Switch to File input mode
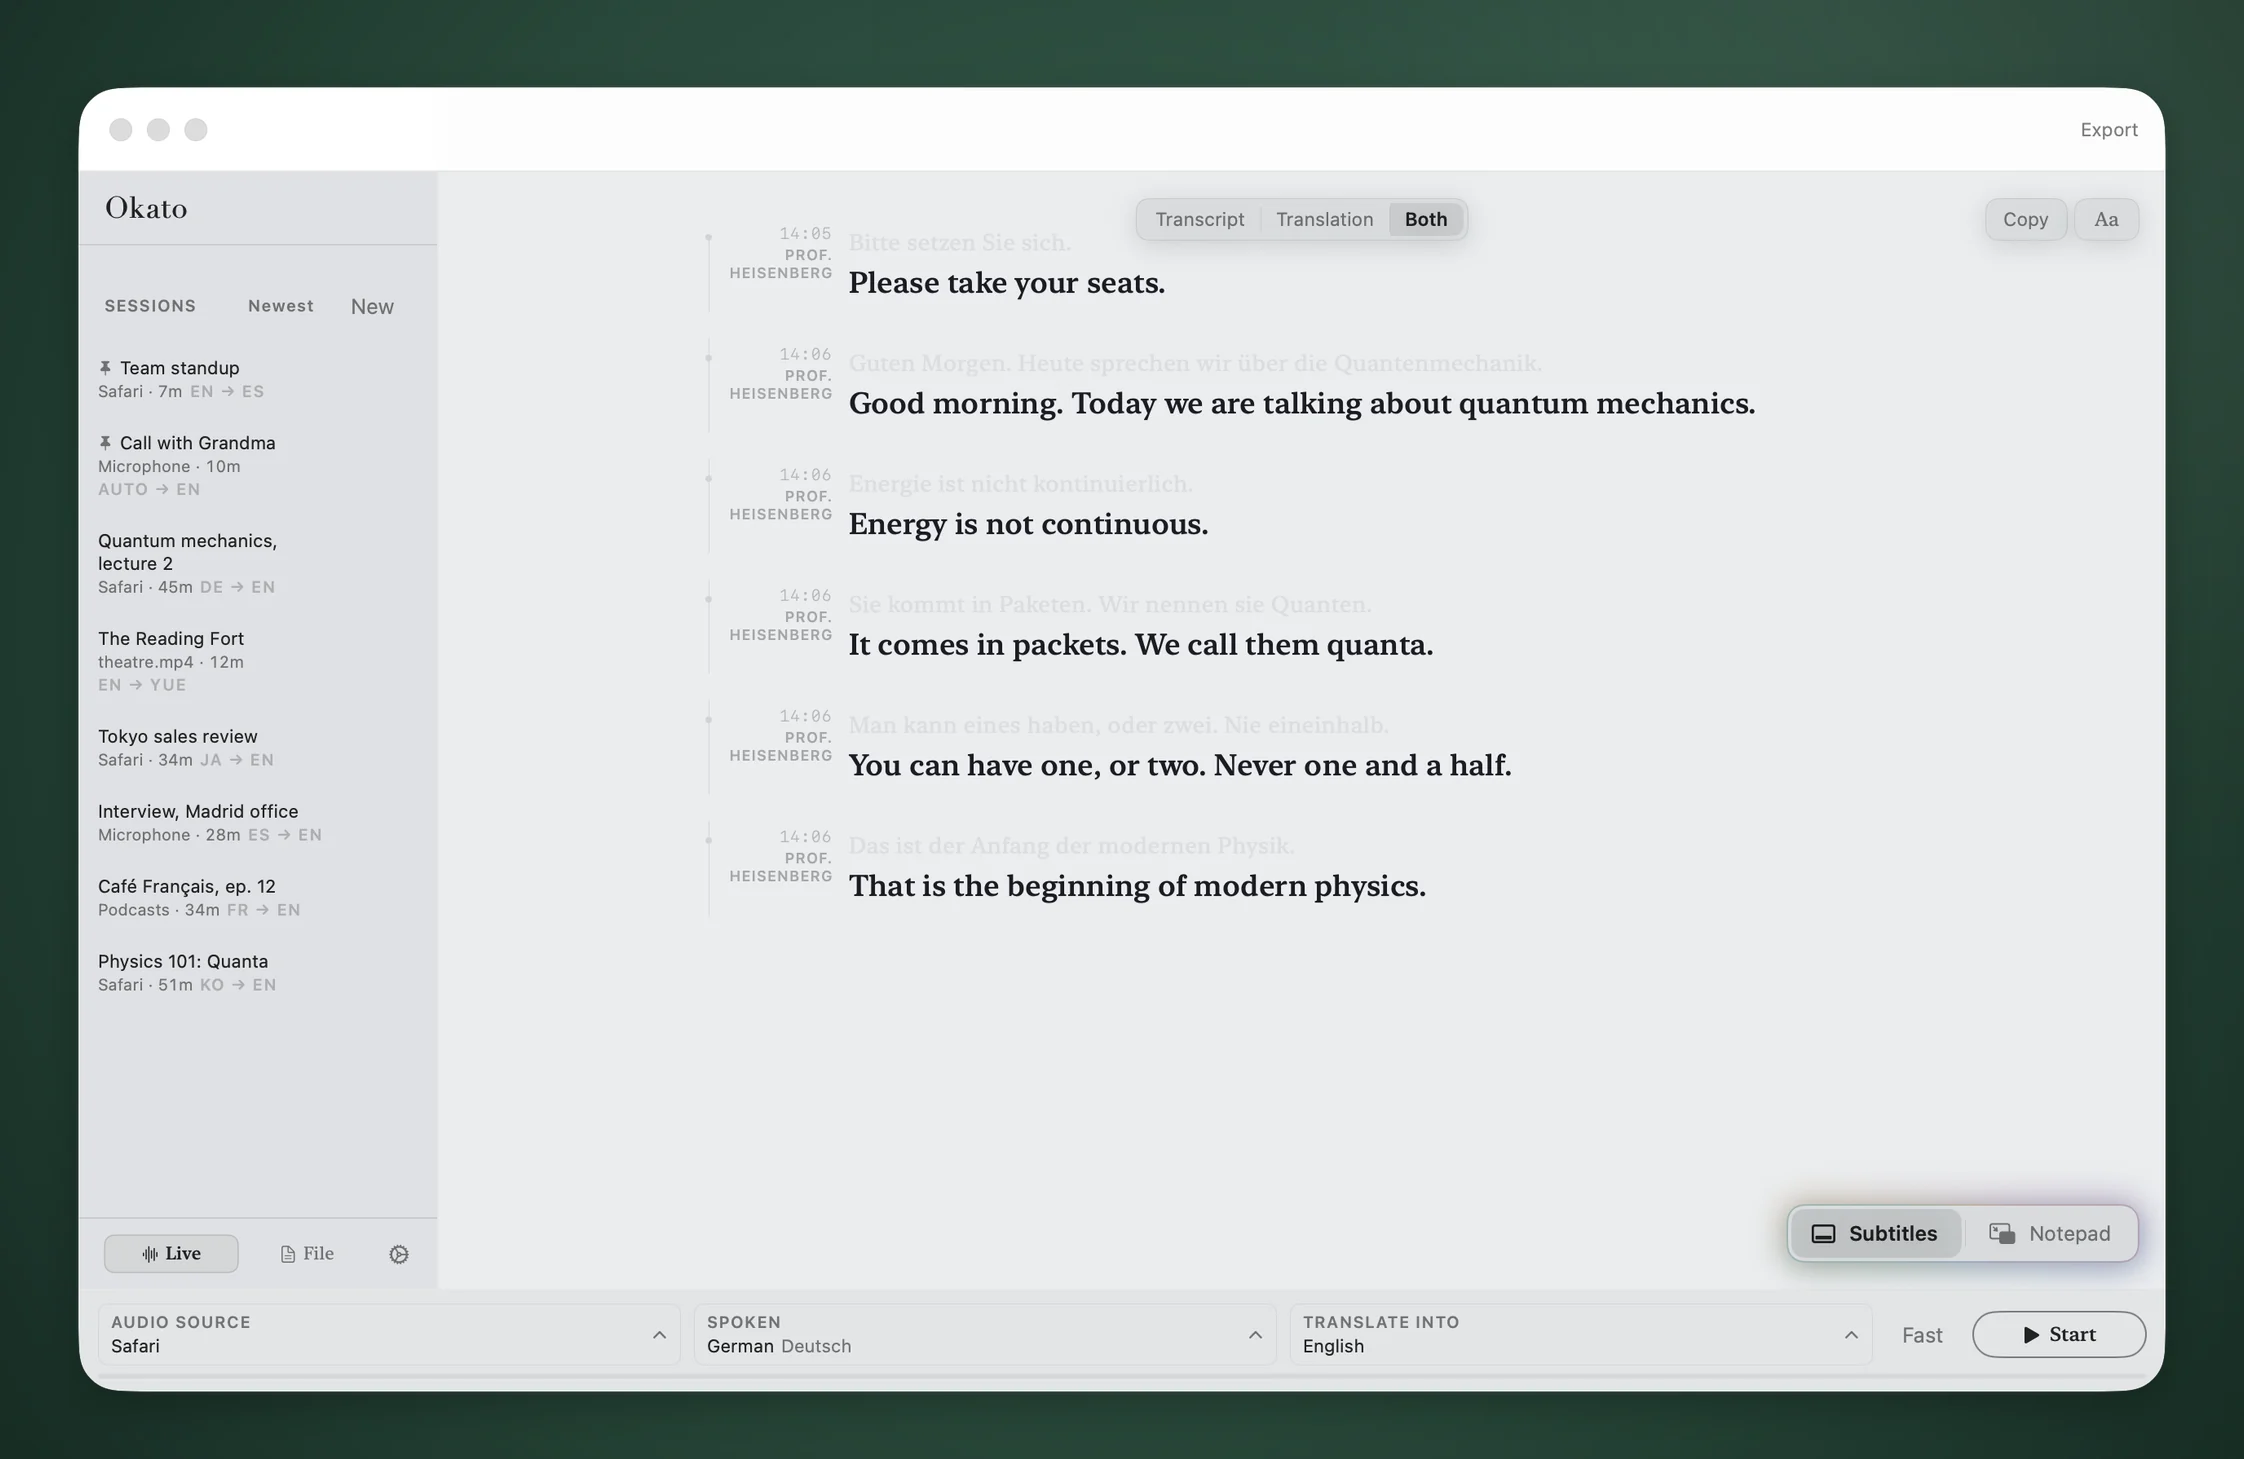Viewport: 2244px width, 1459px height. click(x=307, y=1253)
